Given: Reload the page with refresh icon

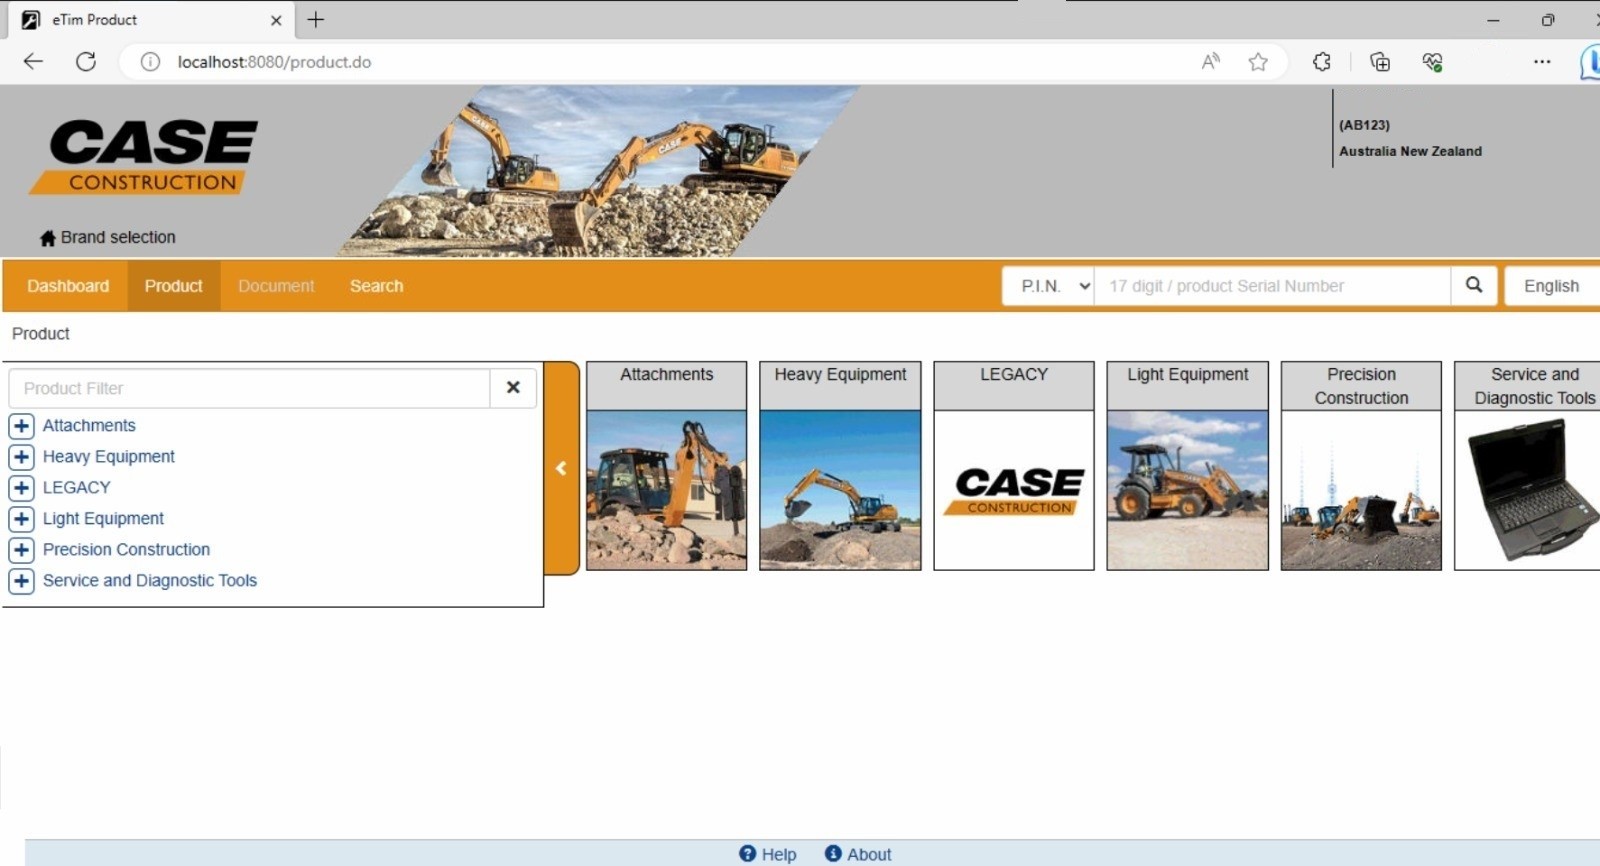Looking at the screenshot, I should coord(86,61).
